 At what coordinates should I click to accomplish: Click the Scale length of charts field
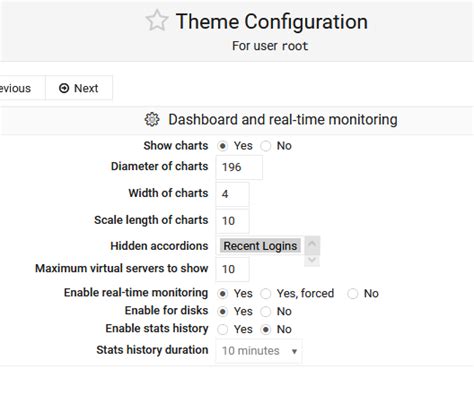232,221
